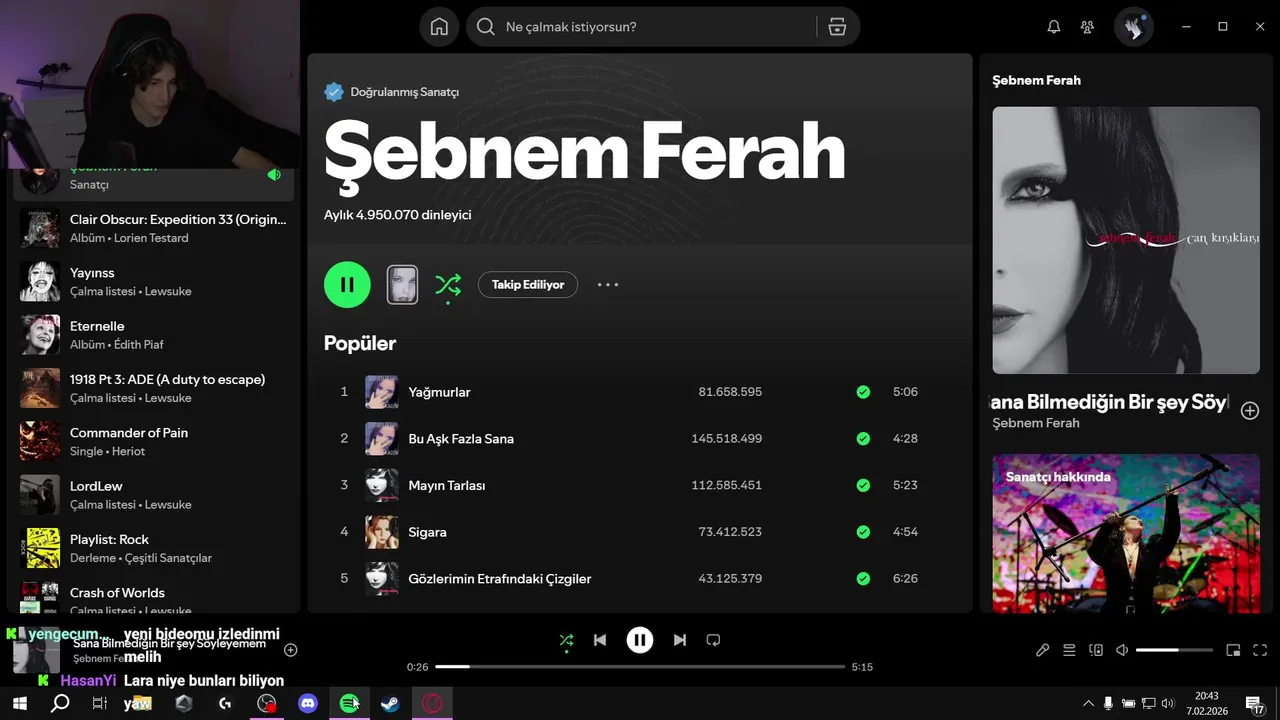Image resolution: width=1280 pixels, height=720 pixels.
Task: Open the Windows Start menu
Action: pyautogui.click(x=19, y=703)
